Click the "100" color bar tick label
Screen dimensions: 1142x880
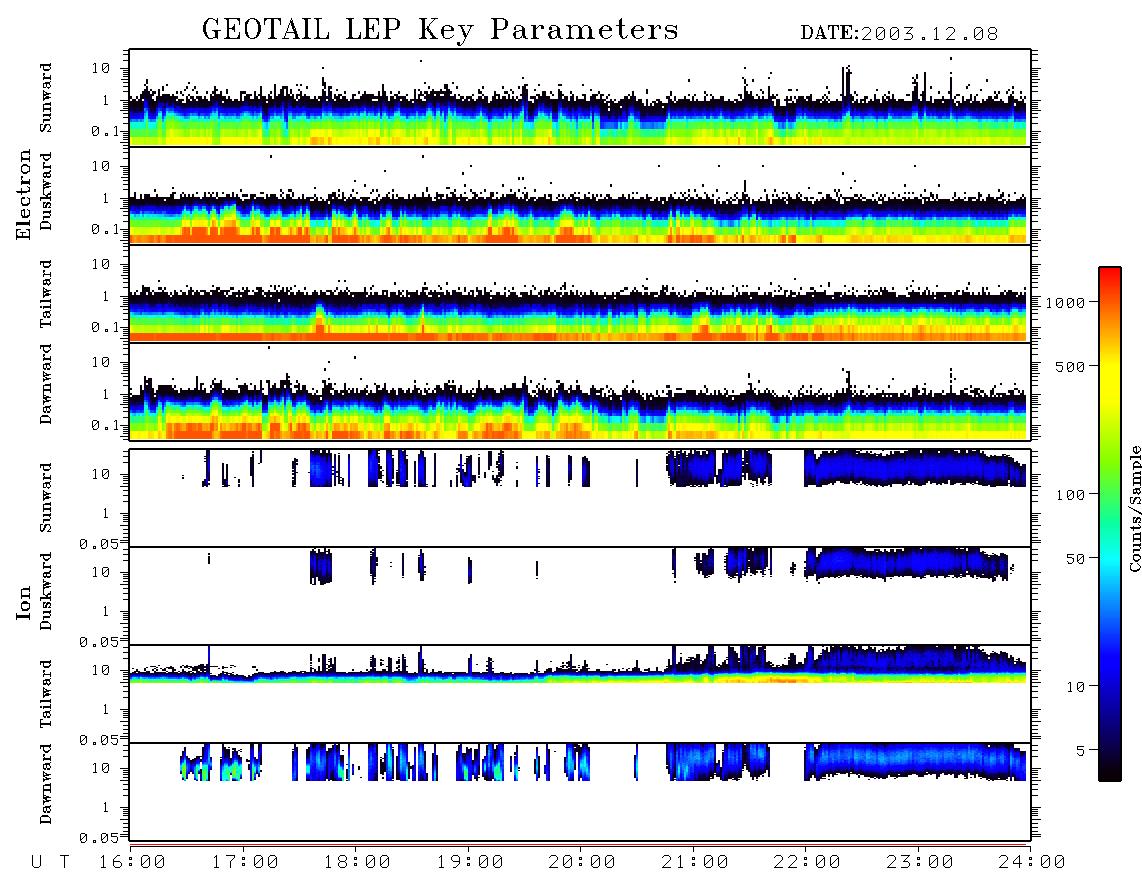[x=1070, y=495]
